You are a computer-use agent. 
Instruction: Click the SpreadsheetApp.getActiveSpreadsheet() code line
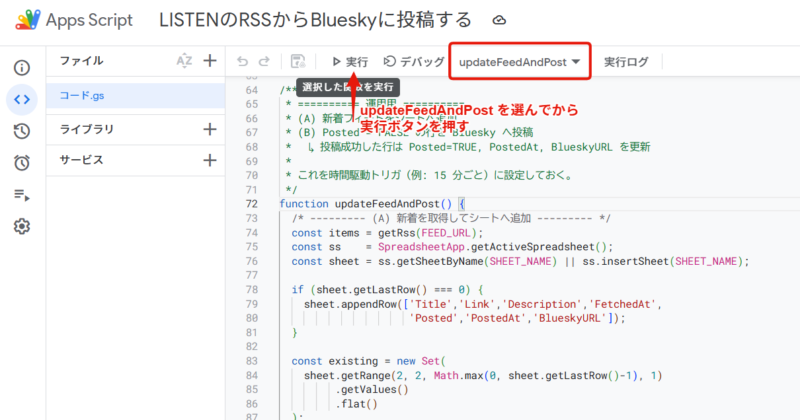tap(453, 247)
